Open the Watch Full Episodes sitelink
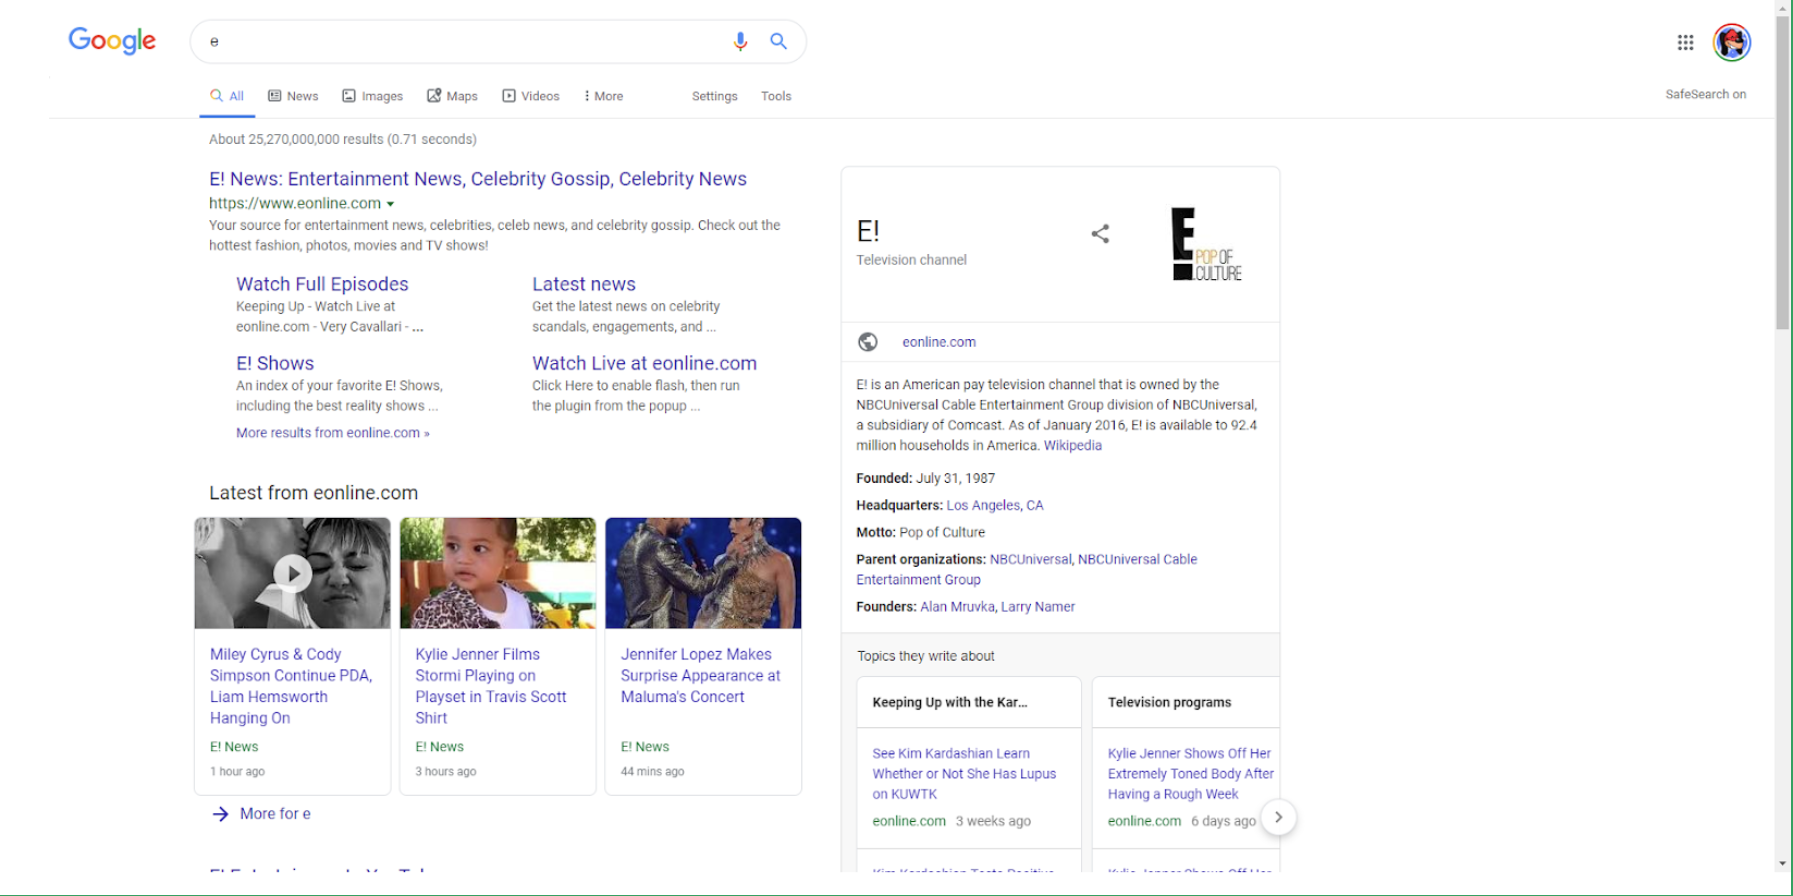Image resolution: width=1793 pixels, height=896 pixels. pyautogui.click(x=322, y=284)
